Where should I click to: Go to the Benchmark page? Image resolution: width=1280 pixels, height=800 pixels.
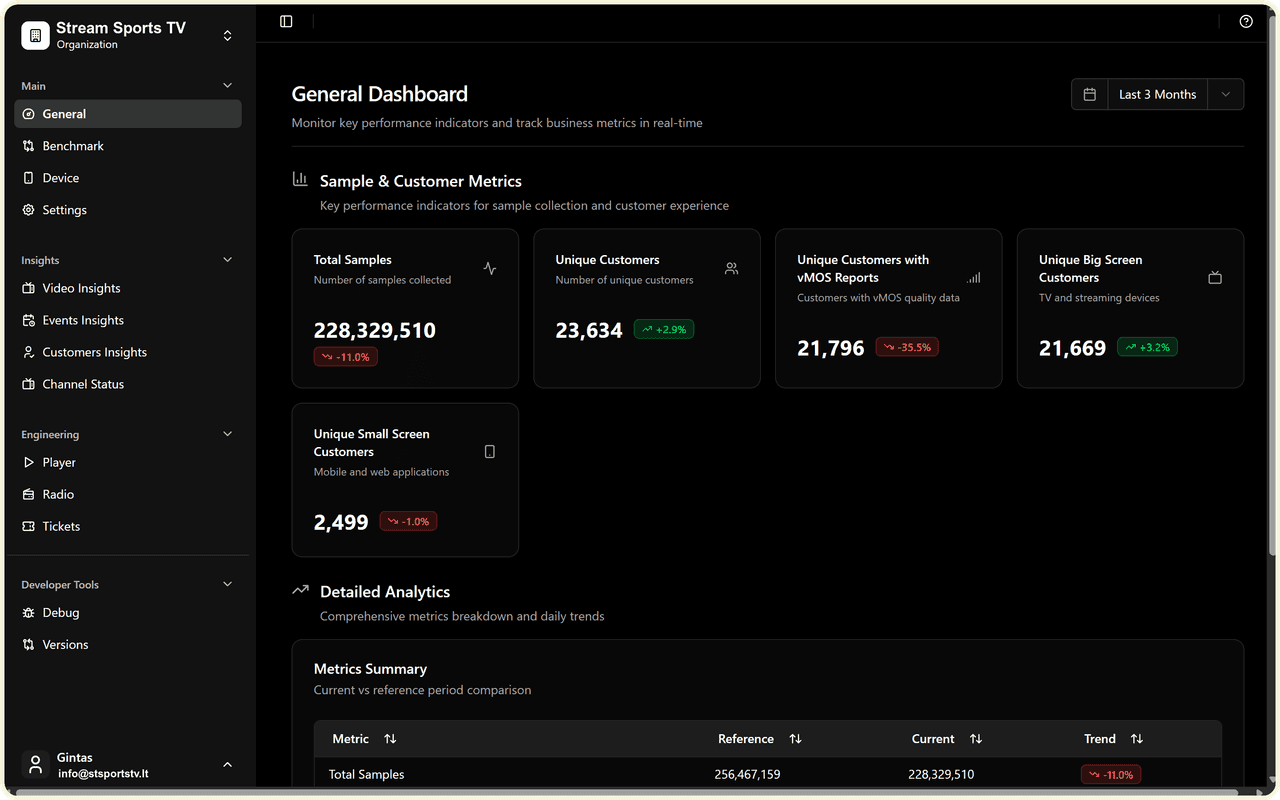pos(128,146)
